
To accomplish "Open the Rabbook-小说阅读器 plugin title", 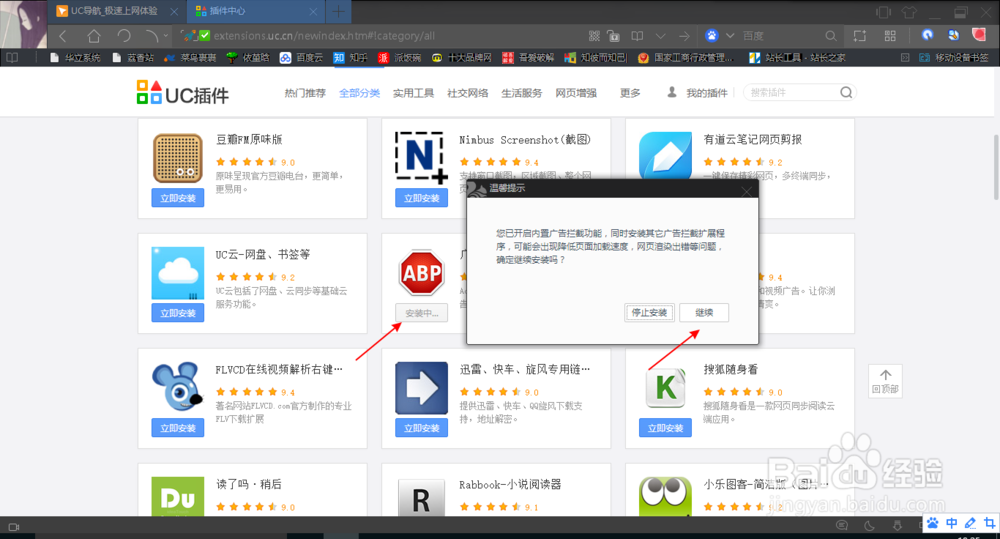I will (510, 484).
